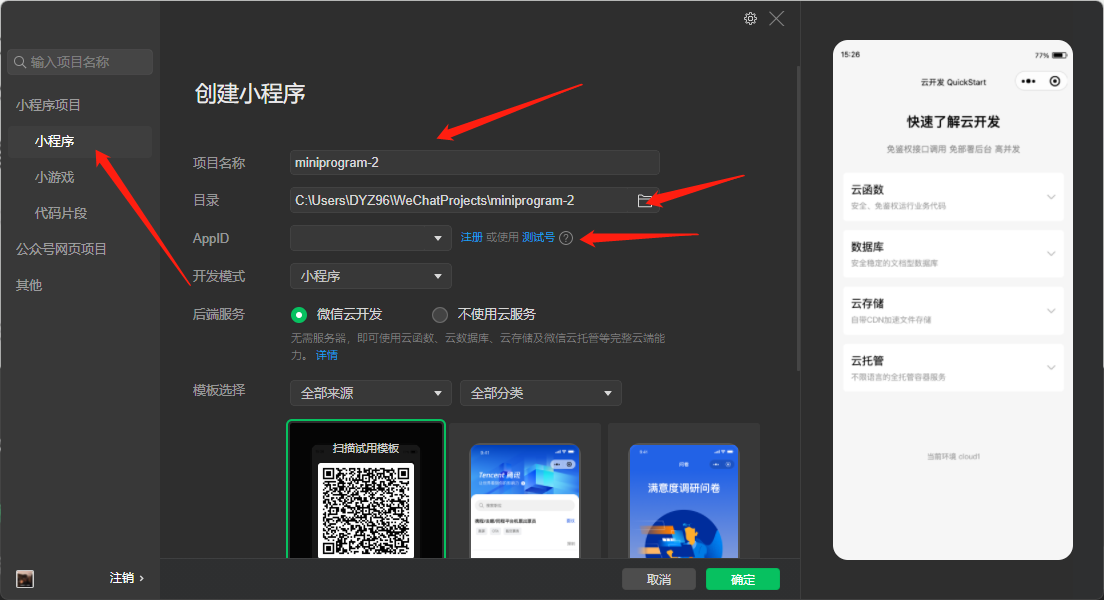Select the 满意度调研问卷 template thumbnail
The height and width of the screenshot is (600, 1104).
coord(684,500)
